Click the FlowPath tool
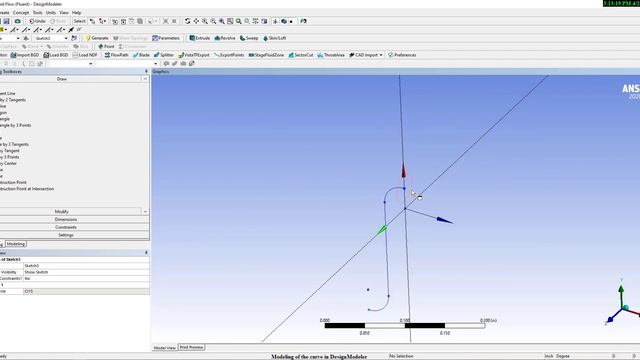Screen dimensions: 640x360 point(117,55)
